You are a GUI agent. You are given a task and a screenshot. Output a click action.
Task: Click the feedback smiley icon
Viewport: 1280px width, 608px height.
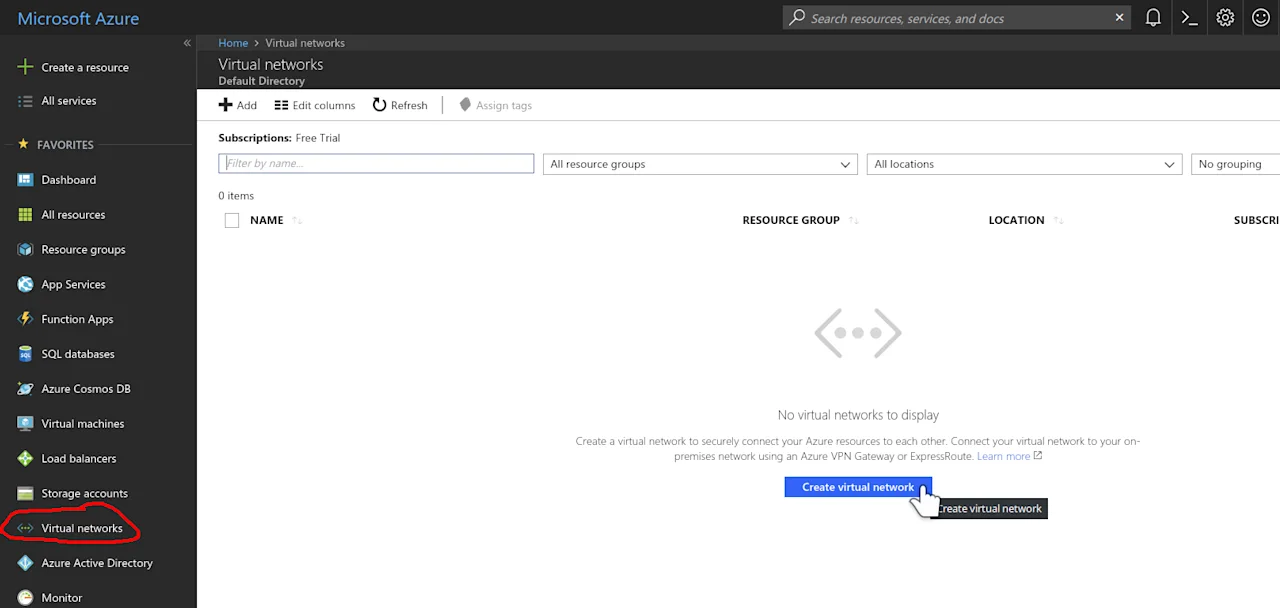[x=1261, y=18]
